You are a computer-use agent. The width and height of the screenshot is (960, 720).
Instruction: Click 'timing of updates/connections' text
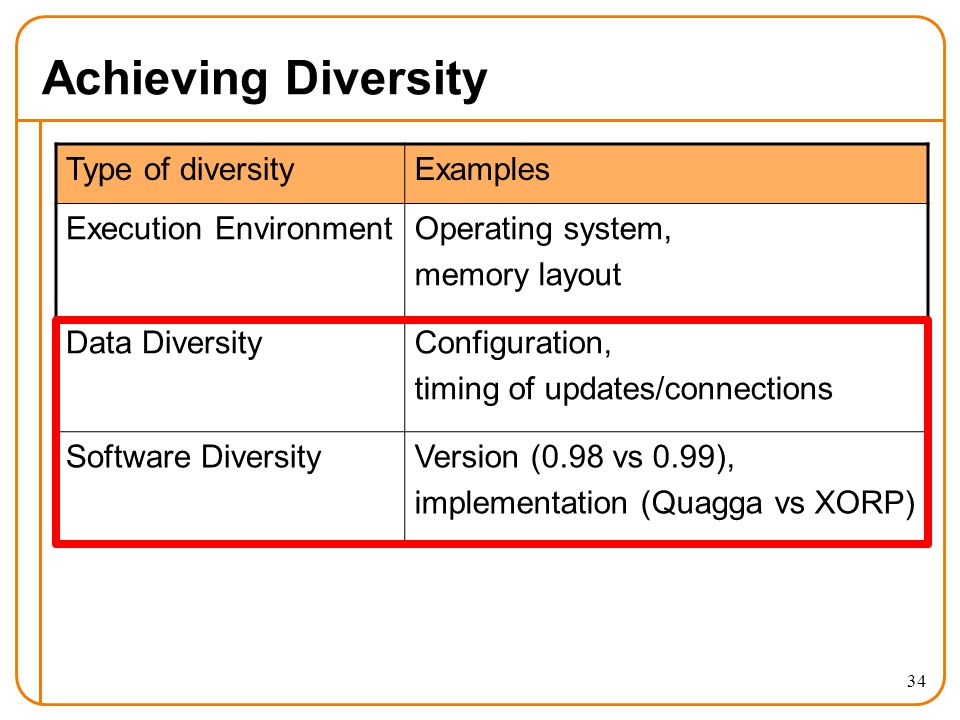[x=624, y=389]
